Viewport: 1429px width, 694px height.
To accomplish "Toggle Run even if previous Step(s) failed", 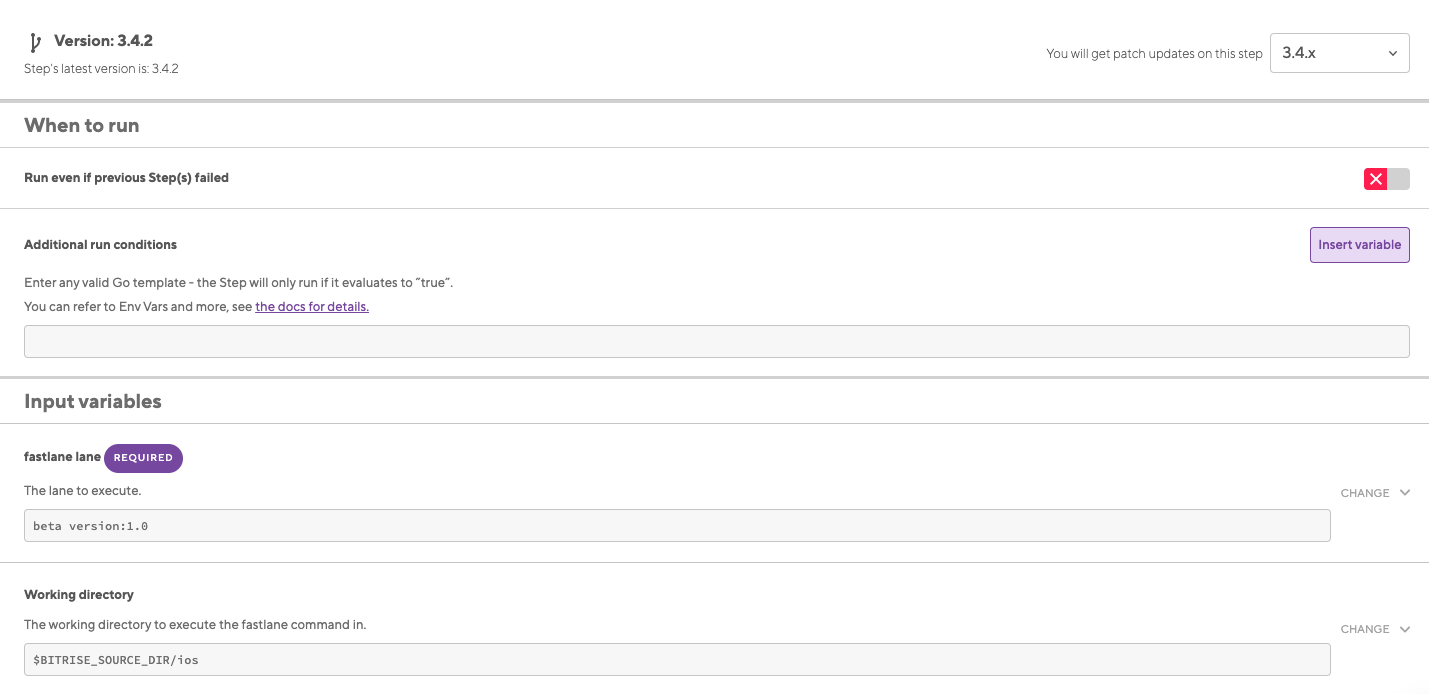I will coord(1386,179).
